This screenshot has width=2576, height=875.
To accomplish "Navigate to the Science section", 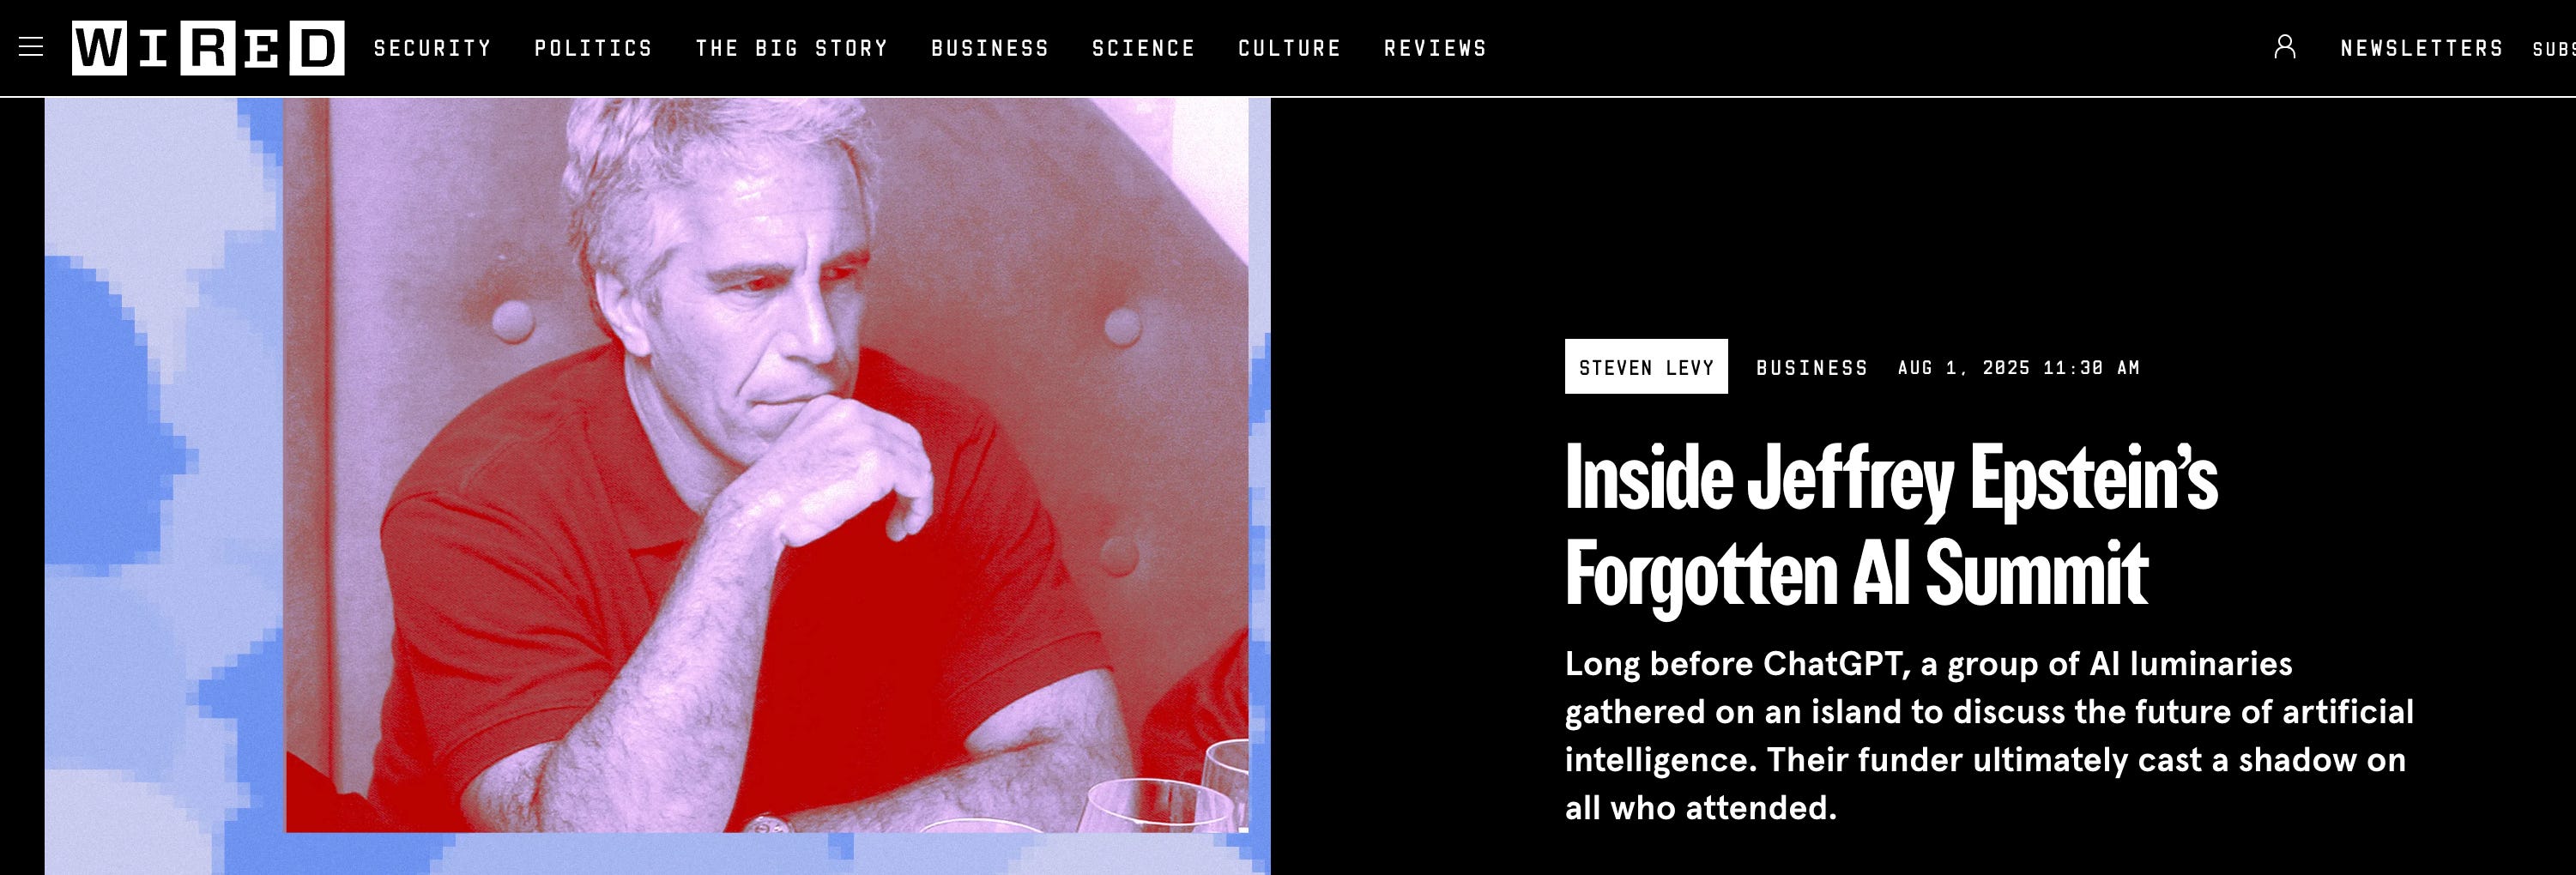I will click(x=1143, y=48).
